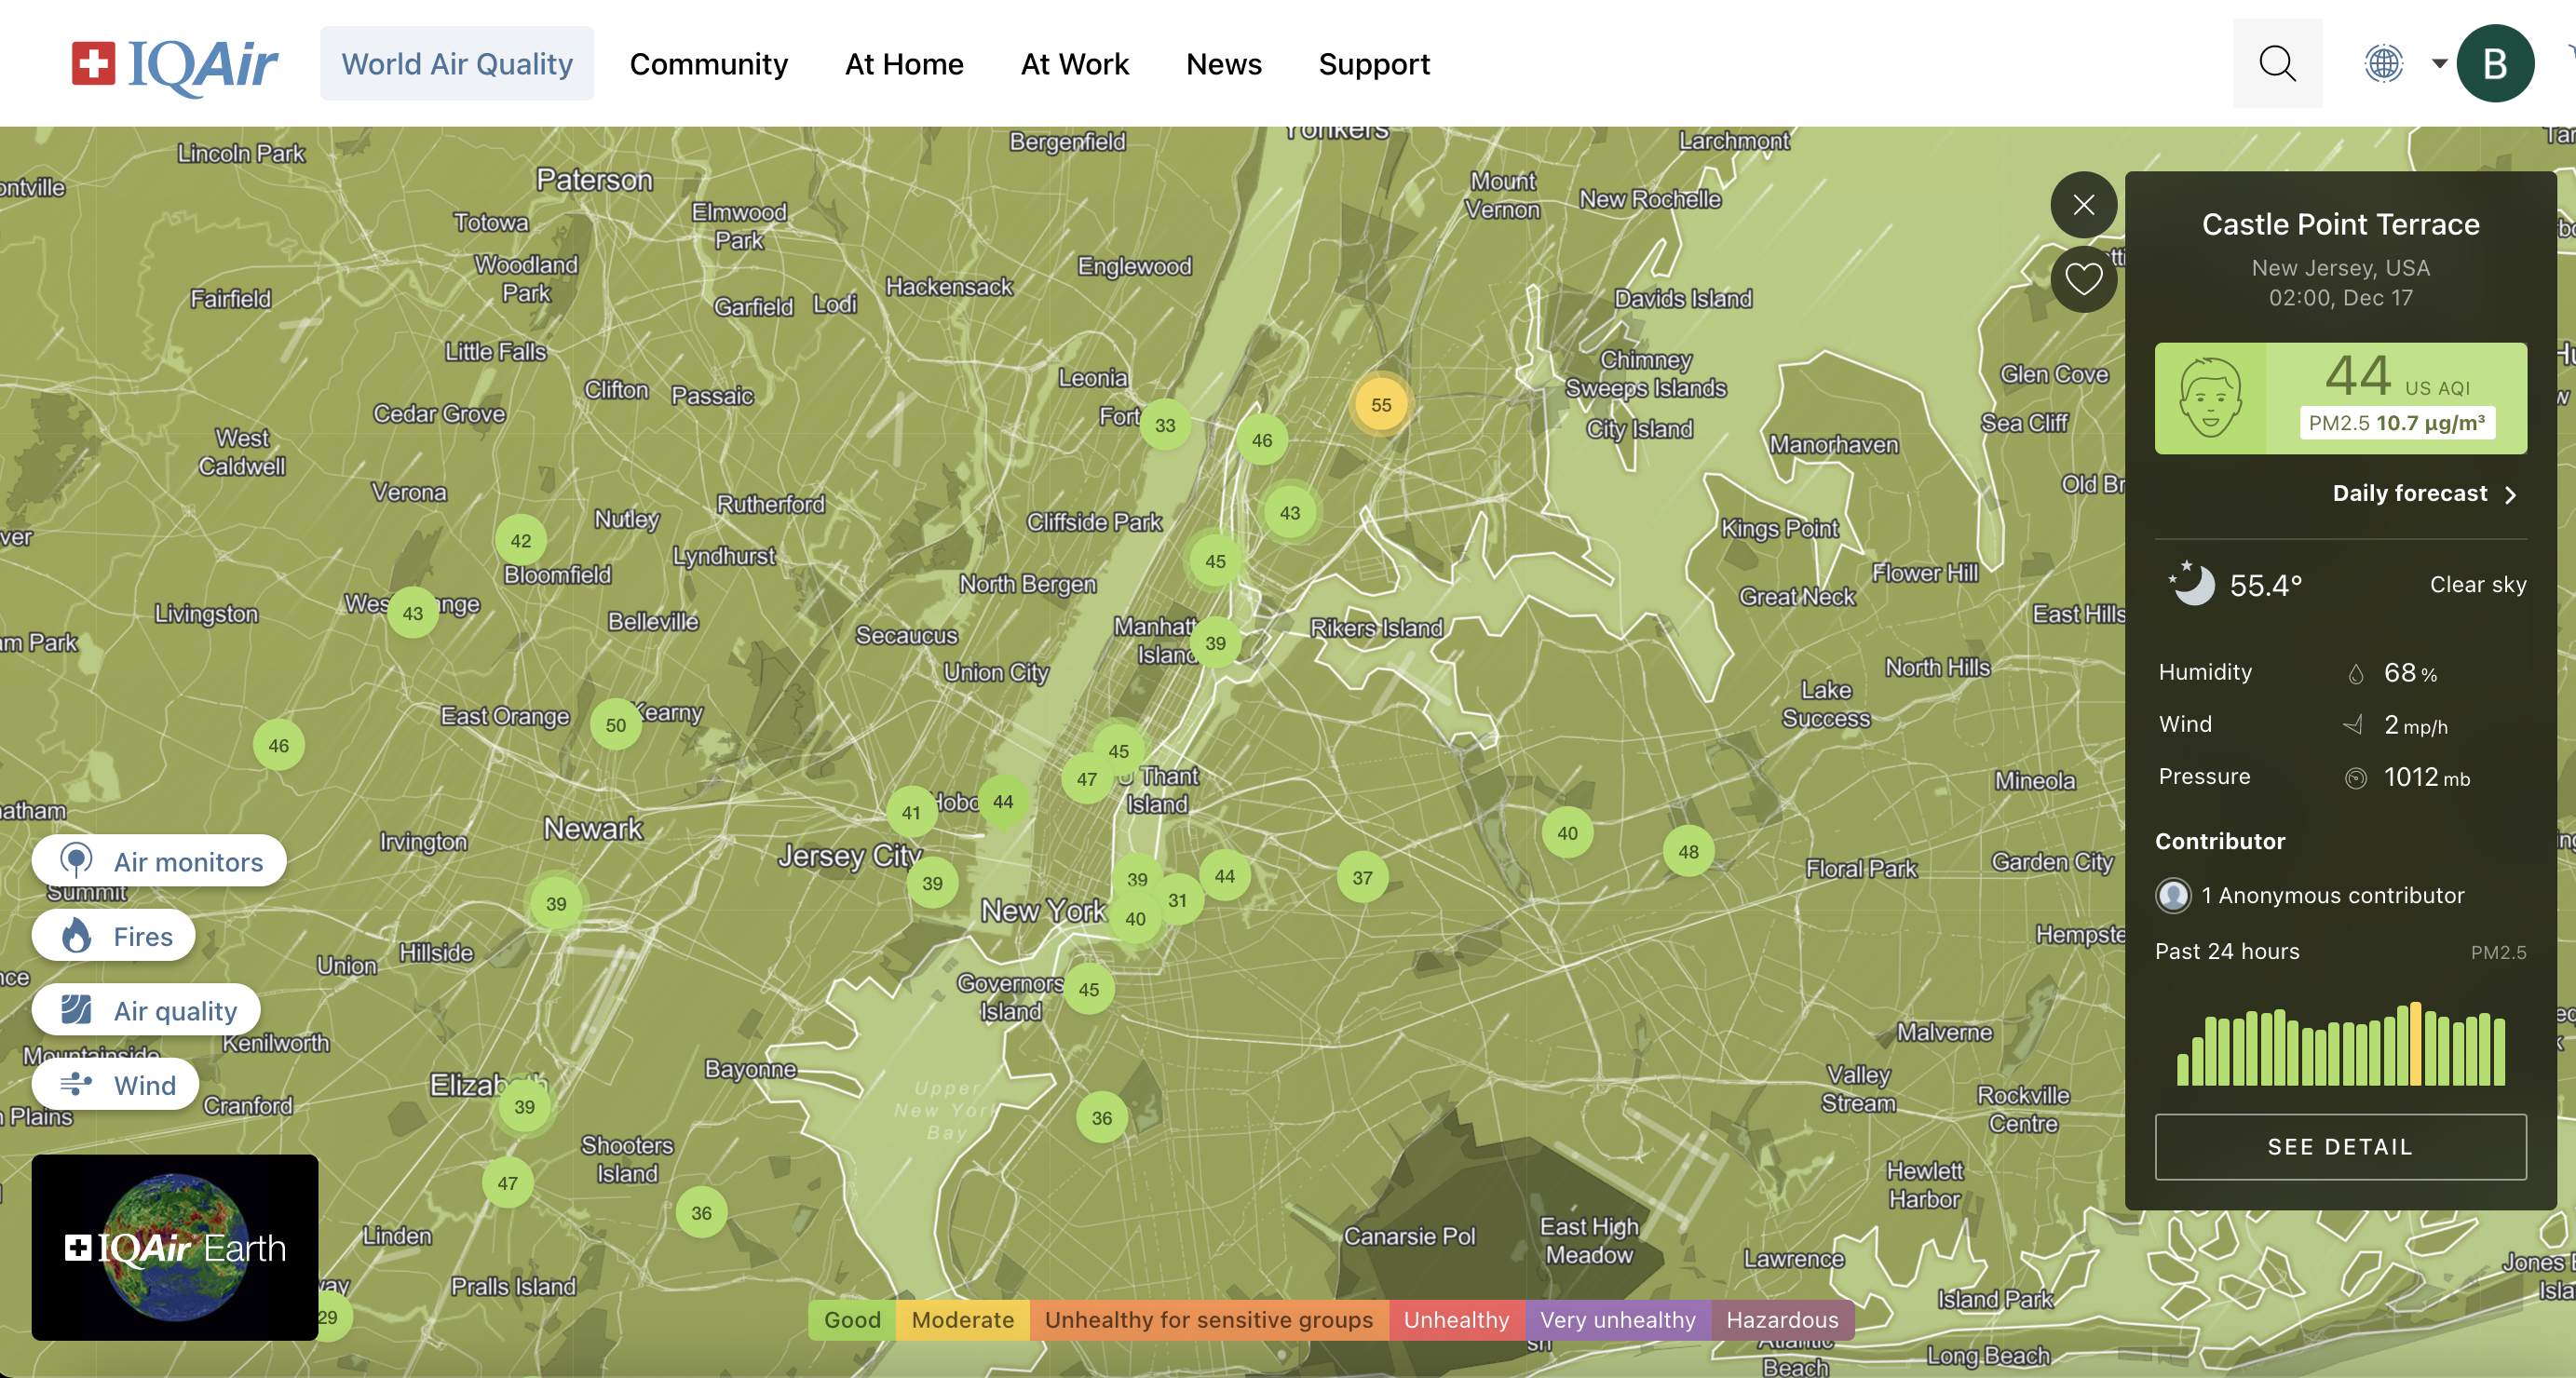Select the 41 marker near Hoboken
The image size is (2576, 1378).
pos(911,812)
